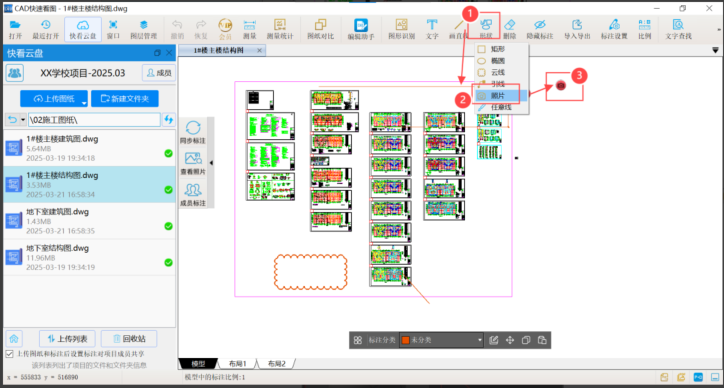724x388 pixels.
Task: Open 图层管理 layer manager
Action: pos(144,30)
